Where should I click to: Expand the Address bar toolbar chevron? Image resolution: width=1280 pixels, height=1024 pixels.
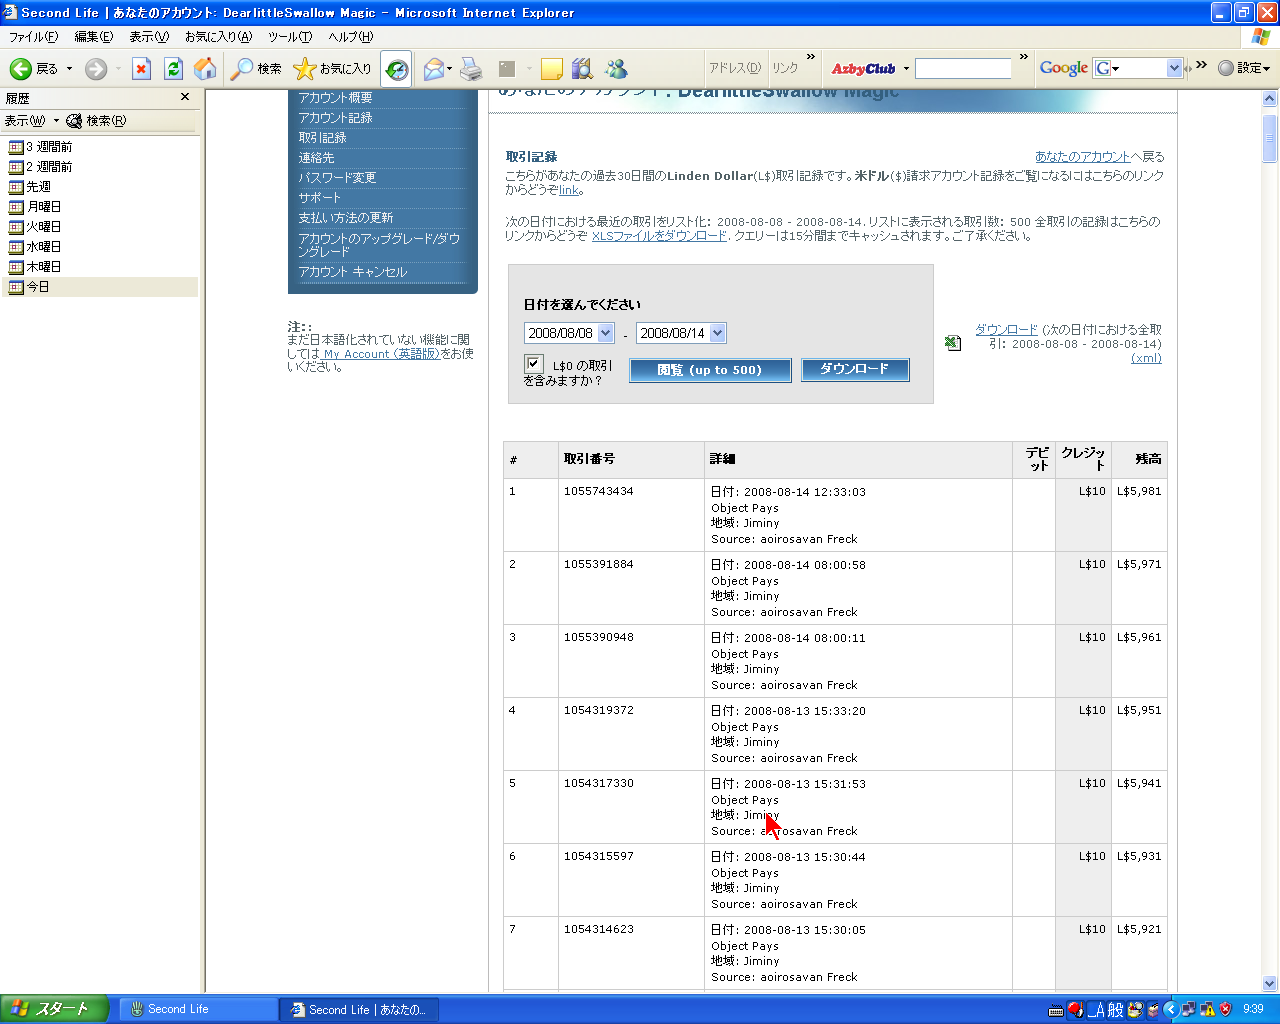coord(811,58)
